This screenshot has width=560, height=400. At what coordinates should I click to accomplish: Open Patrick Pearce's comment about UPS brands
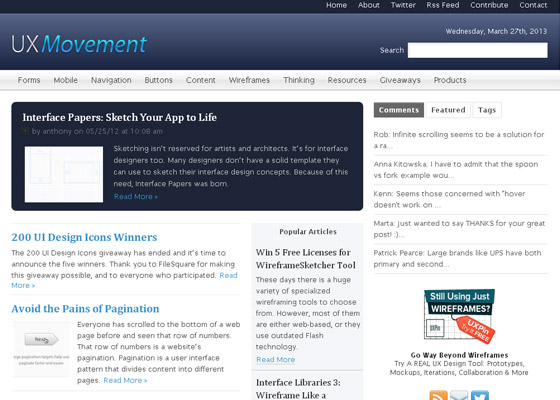(x=457, y=259)
